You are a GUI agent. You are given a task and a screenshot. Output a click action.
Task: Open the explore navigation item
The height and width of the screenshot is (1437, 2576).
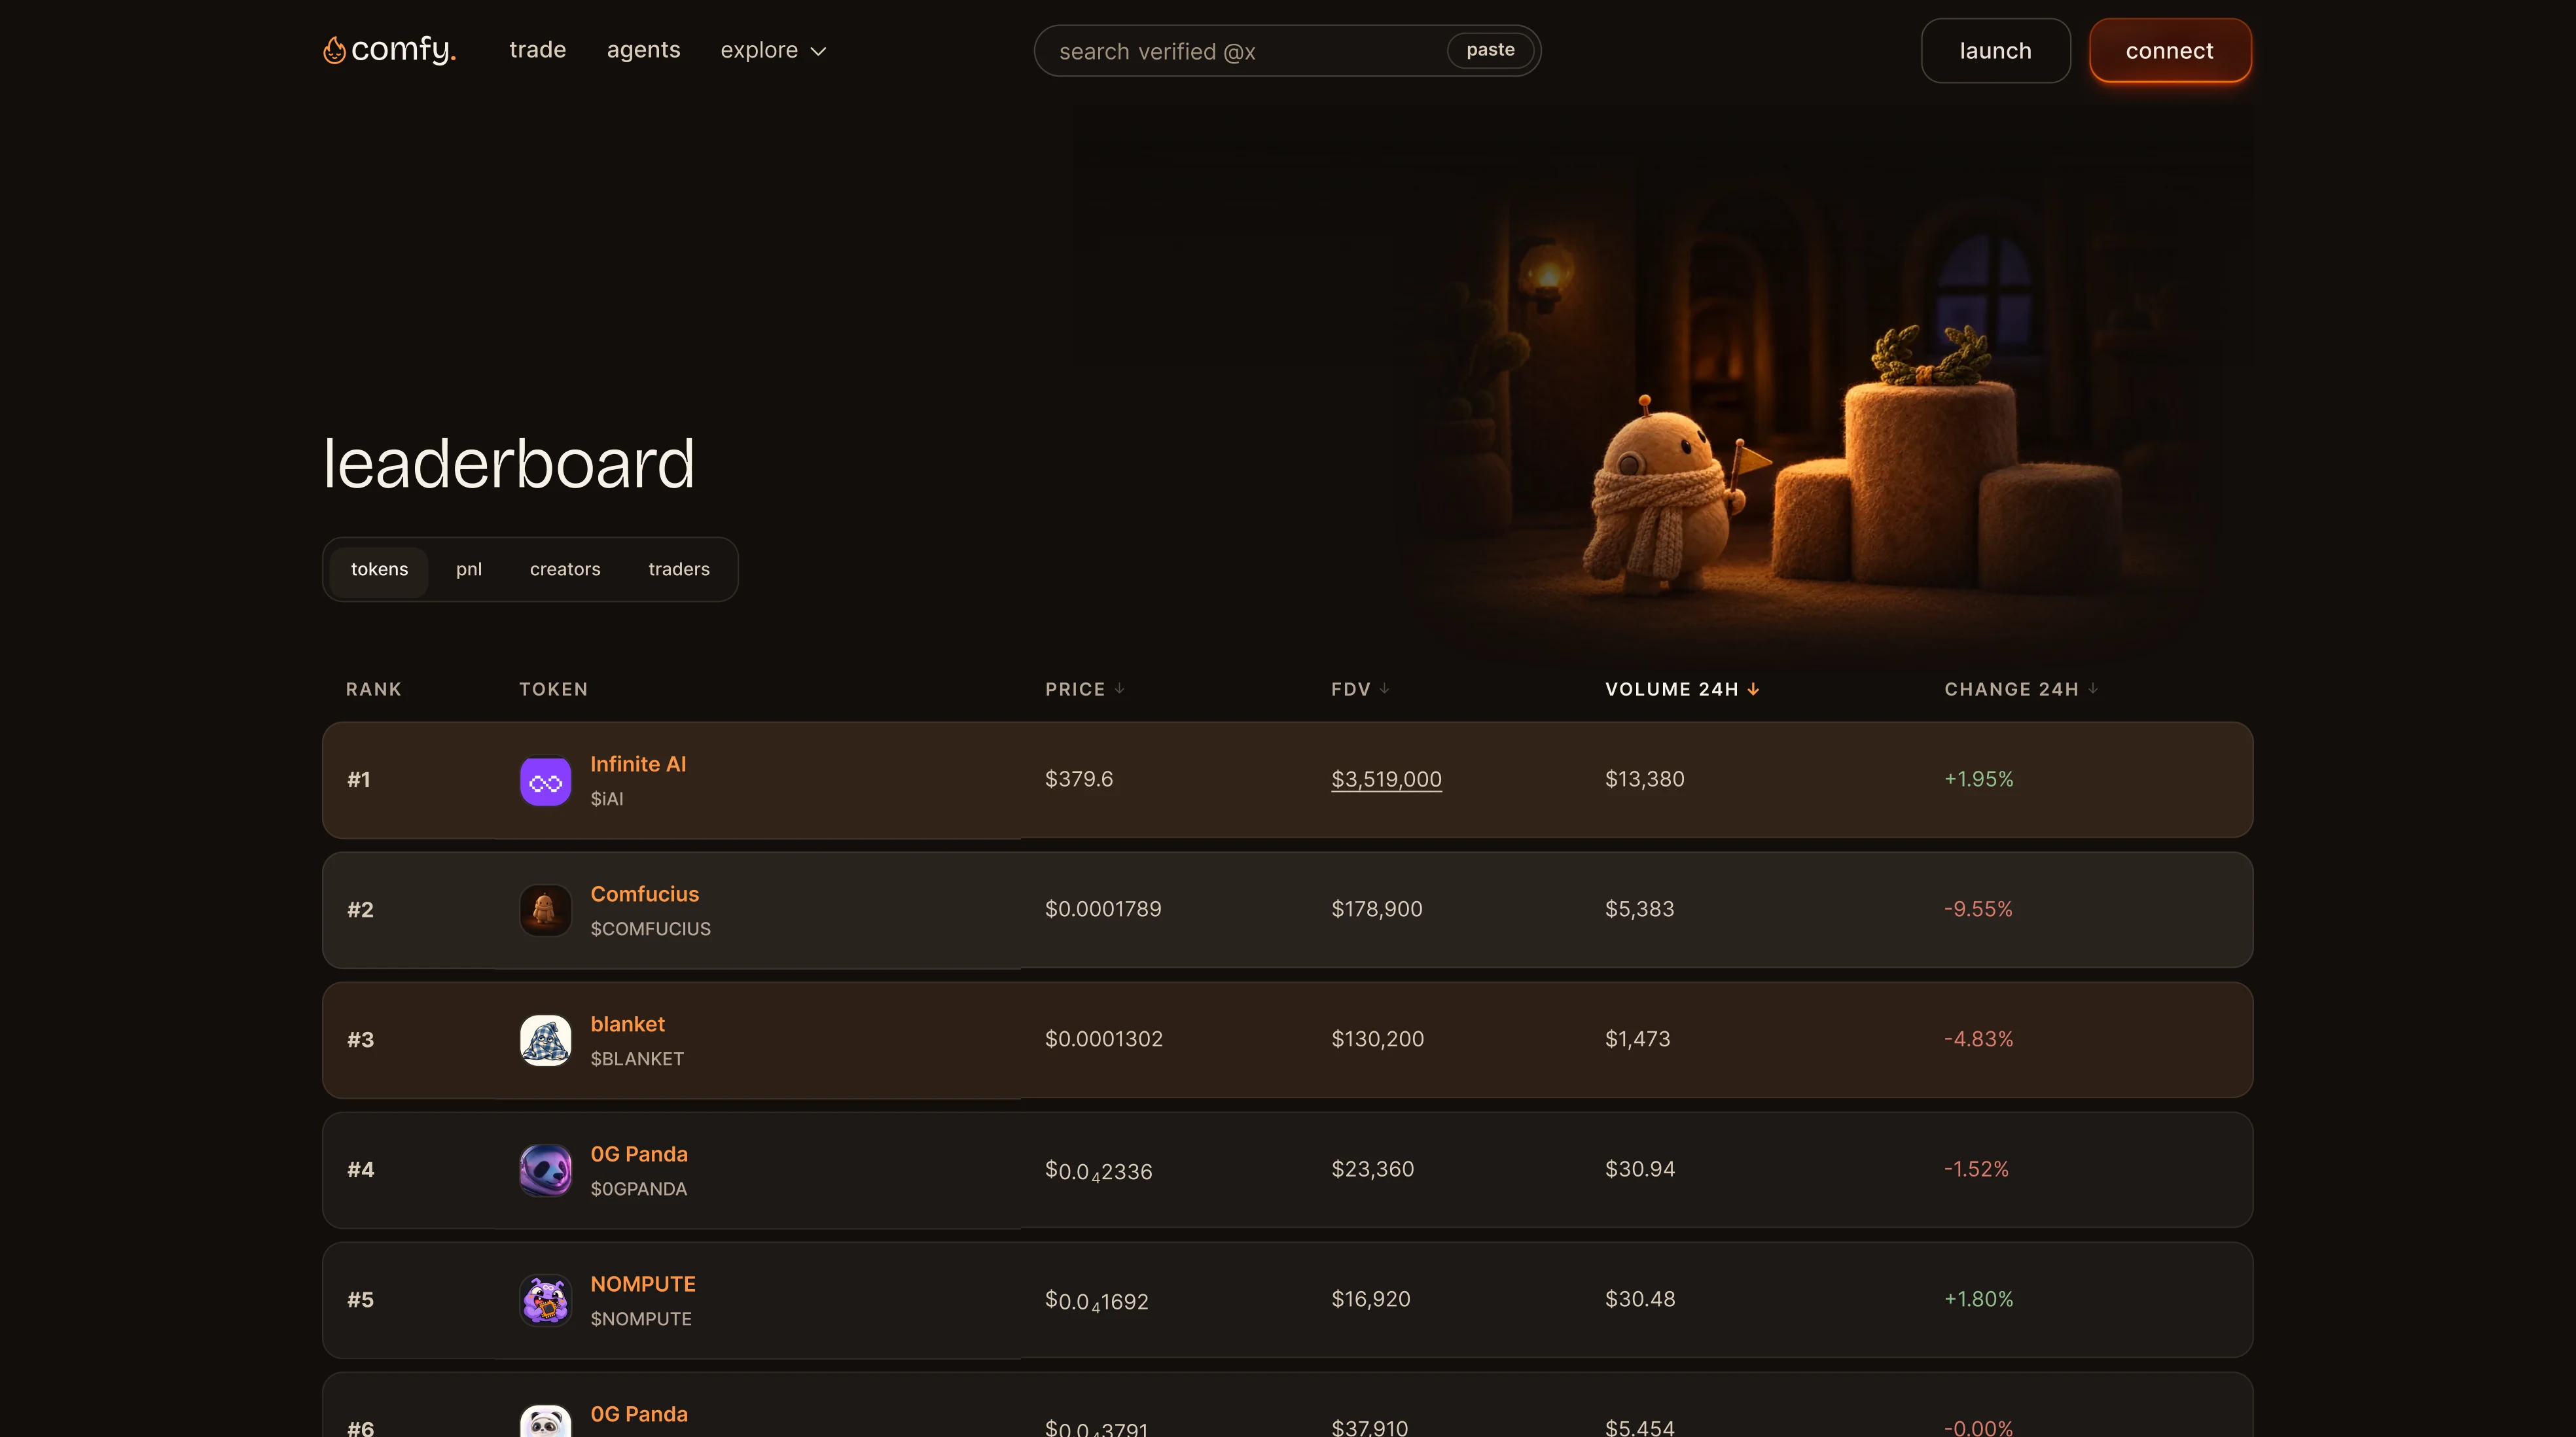tap(773, 50)
